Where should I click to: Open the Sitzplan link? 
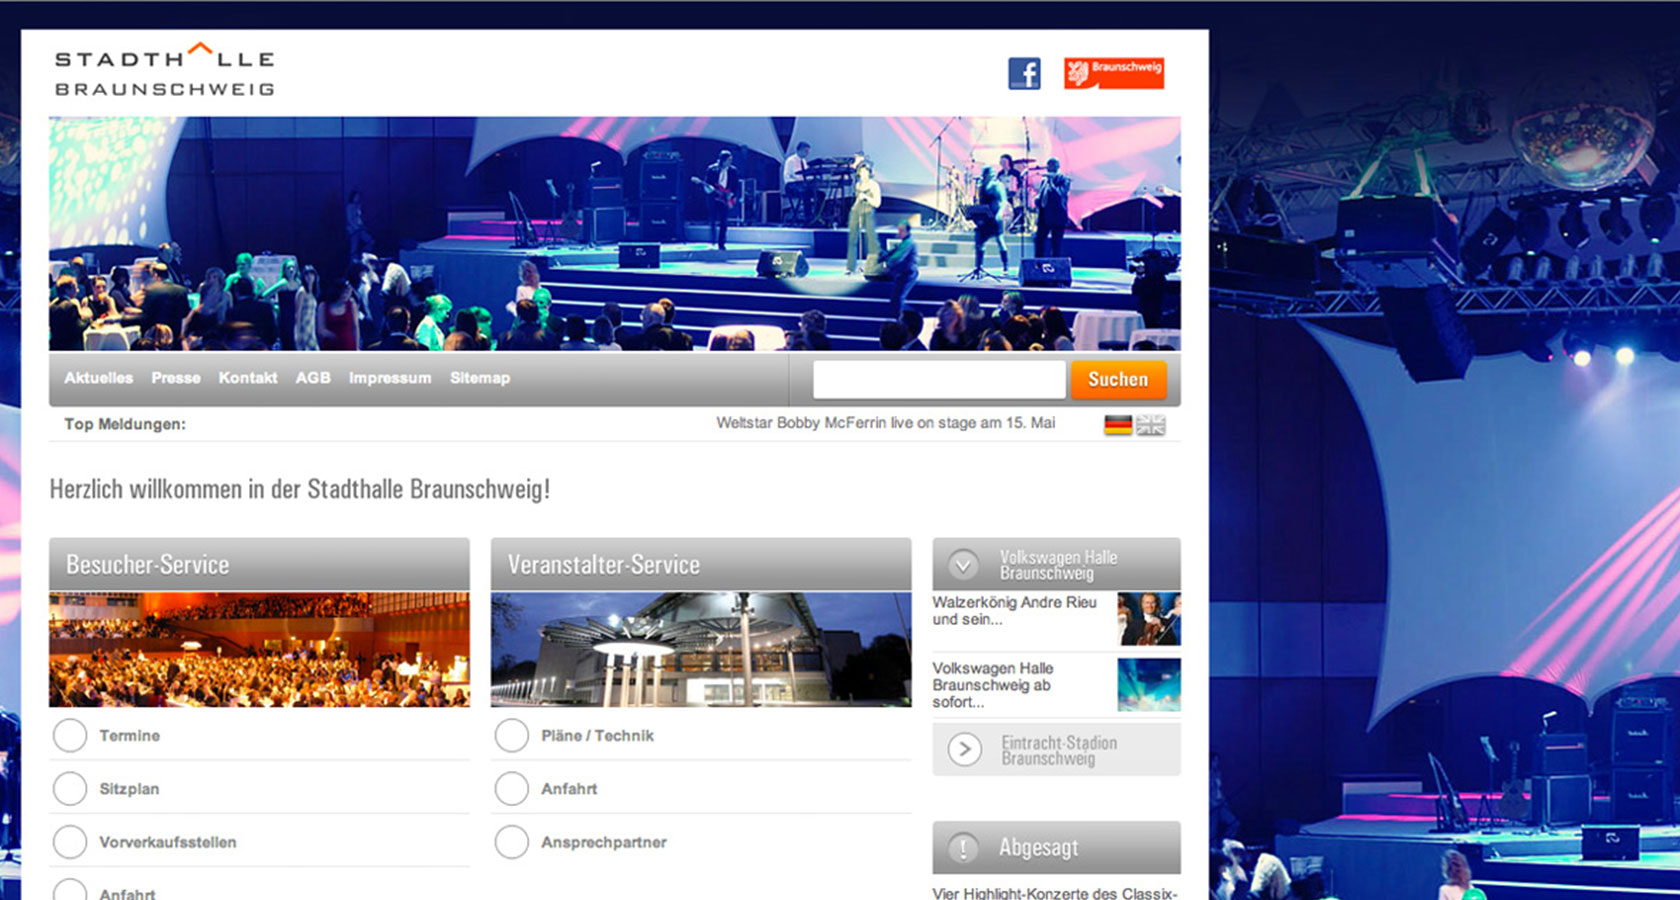[x=129, y=789]
